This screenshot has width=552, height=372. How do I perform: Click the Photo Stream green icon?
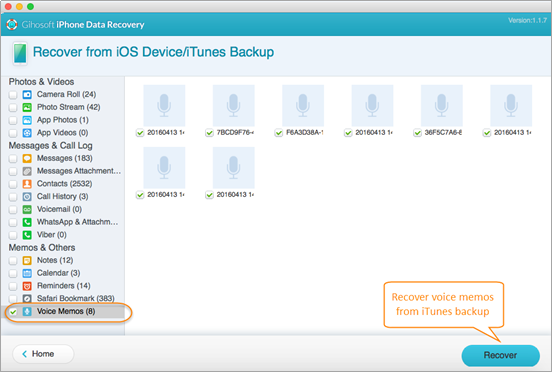(x=27, y=107)
